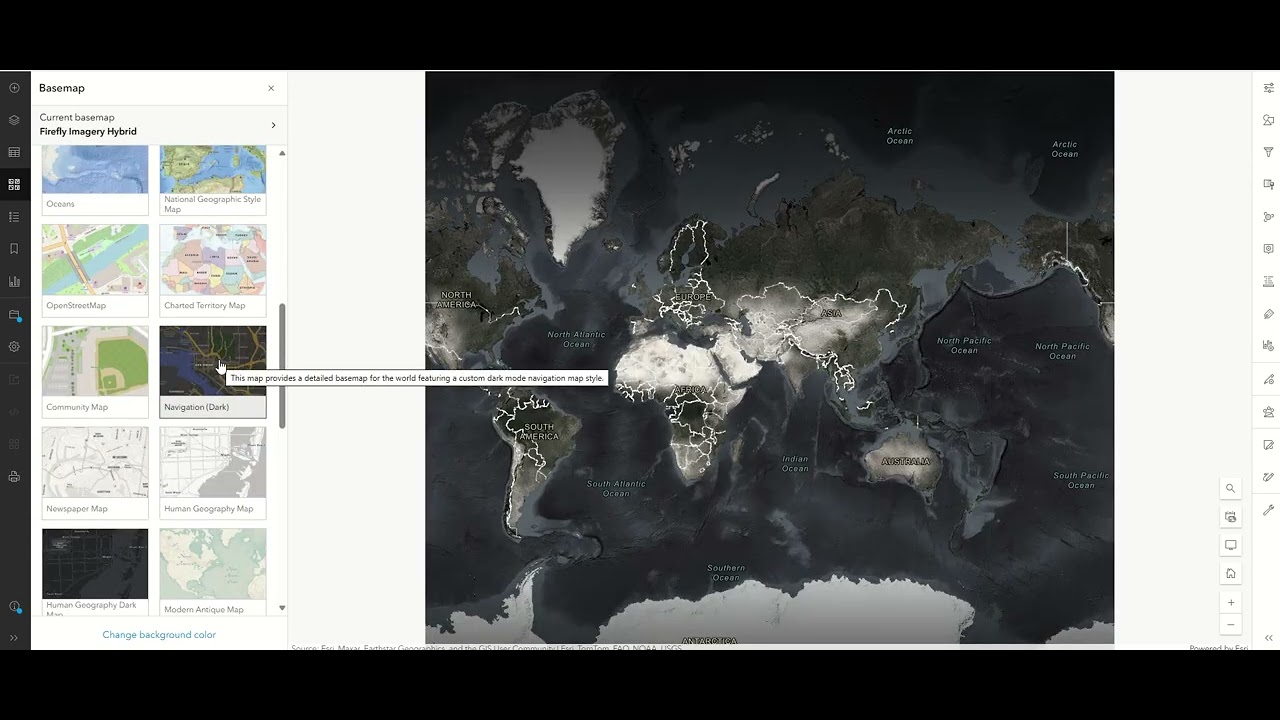The width and height of the screenshot is (1280, 720).
Task: Click the Print icon in left toolbar
Action: pos(14,477)
